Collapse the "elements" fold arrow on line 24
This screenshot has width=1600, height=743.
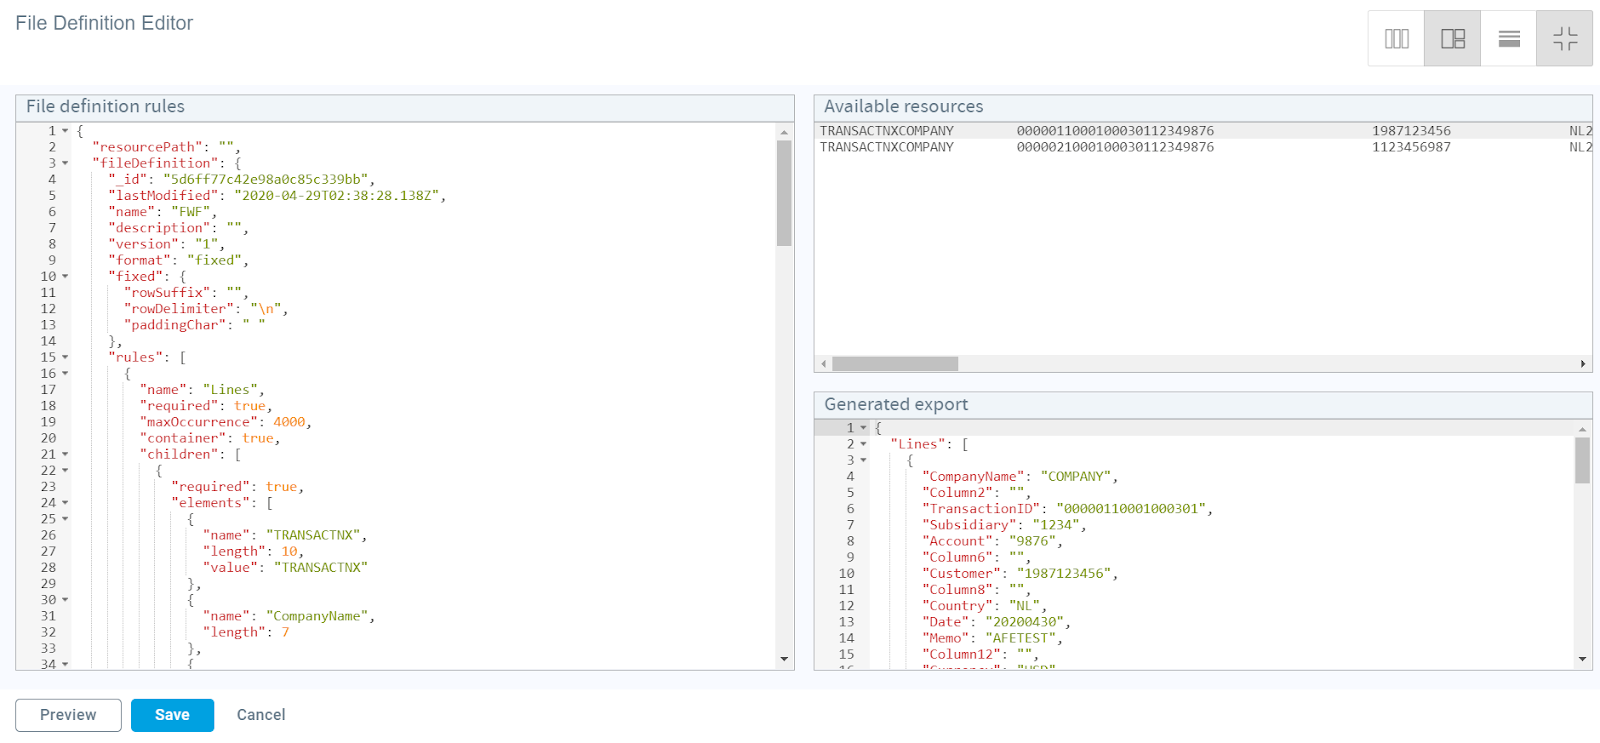pos(65,503)
